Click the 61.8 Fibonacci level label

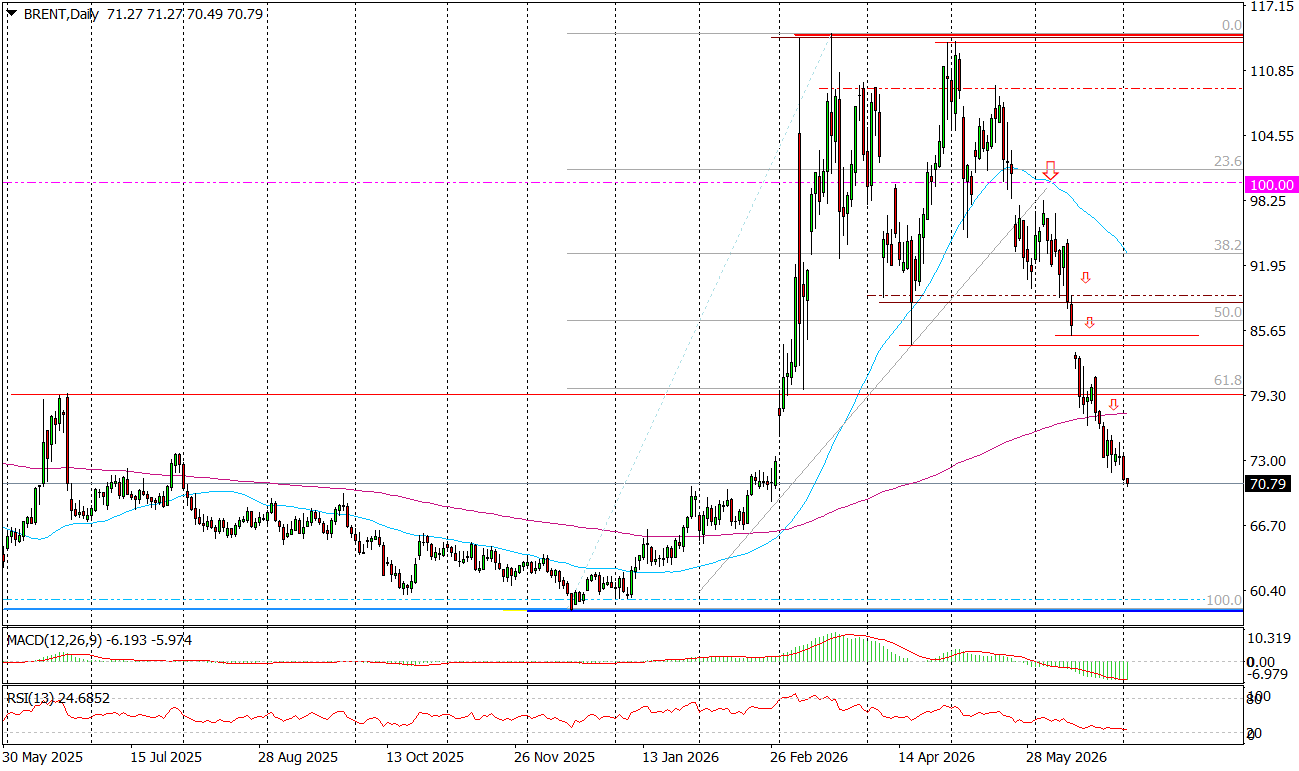pyautogui.click(x=1227, y=380)
